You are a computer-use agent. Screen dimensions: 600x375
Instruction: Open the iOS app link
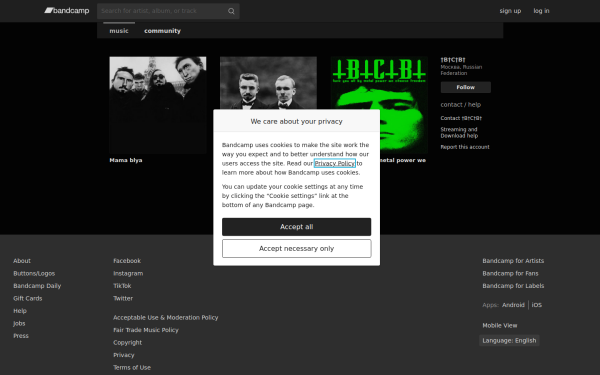[x=536, y=305]
